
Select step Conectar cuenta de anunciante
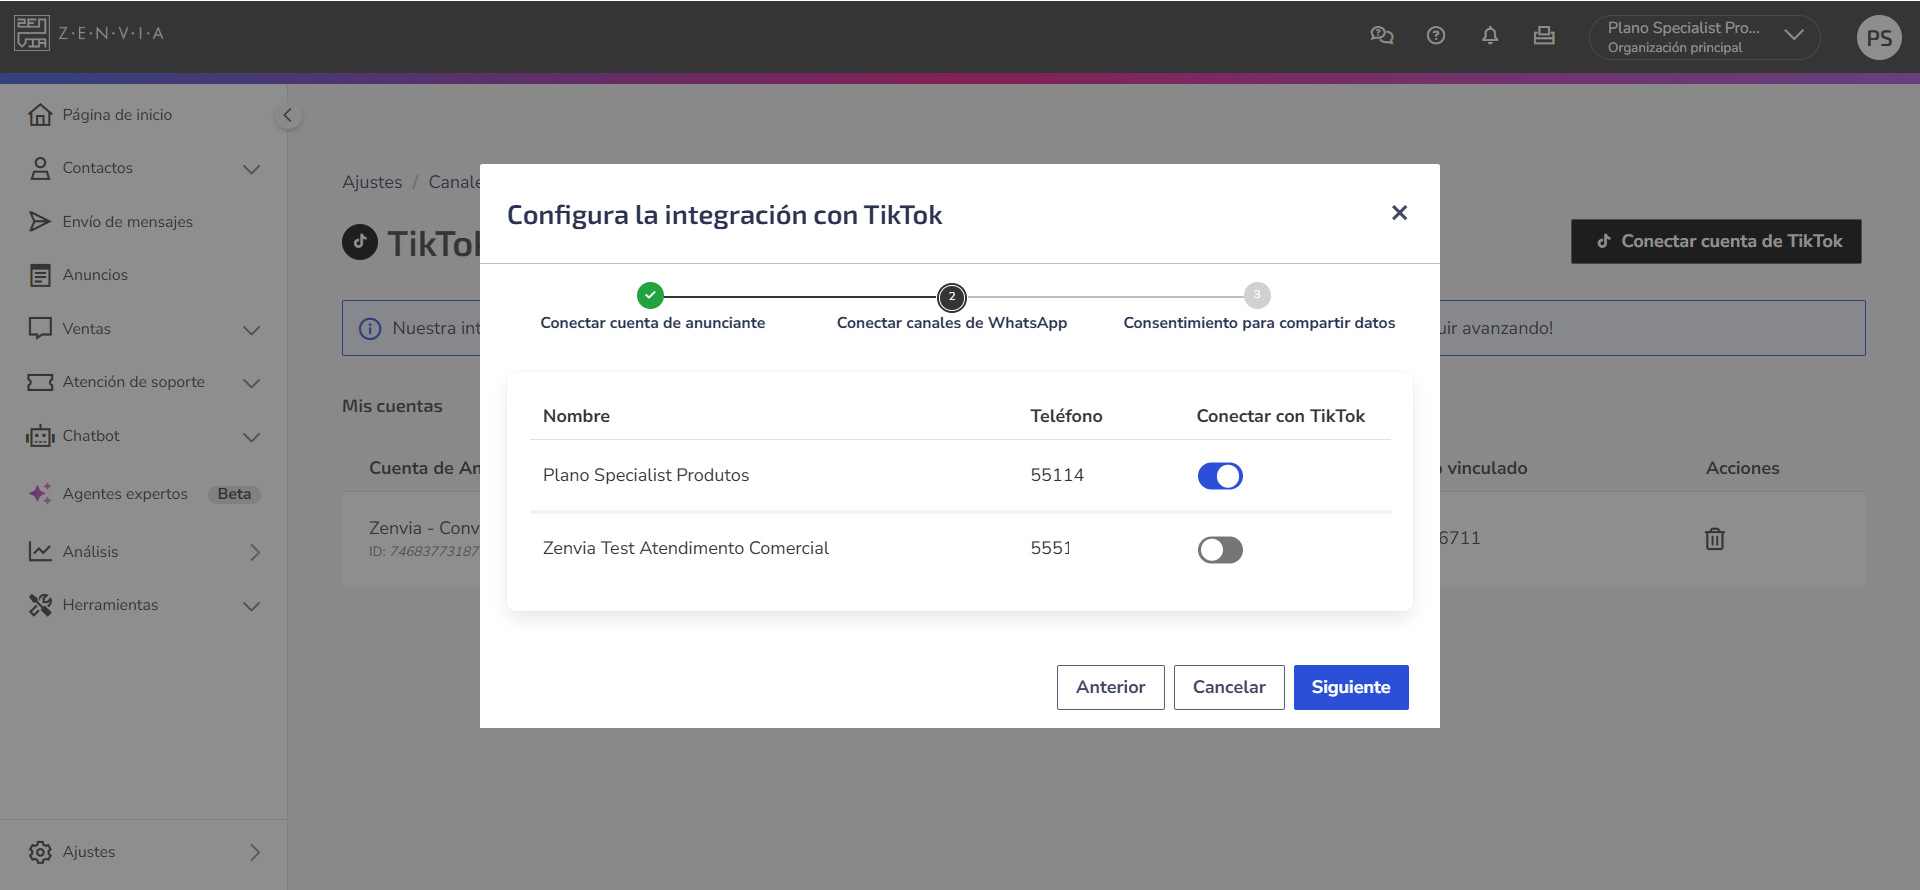[x=652, y=307]
